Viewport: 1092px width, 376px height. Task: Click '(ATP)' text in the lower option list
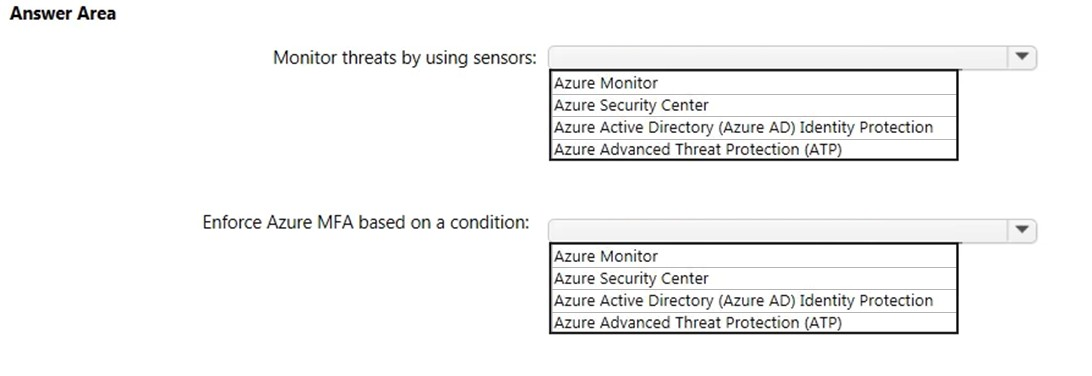point(822,323)
